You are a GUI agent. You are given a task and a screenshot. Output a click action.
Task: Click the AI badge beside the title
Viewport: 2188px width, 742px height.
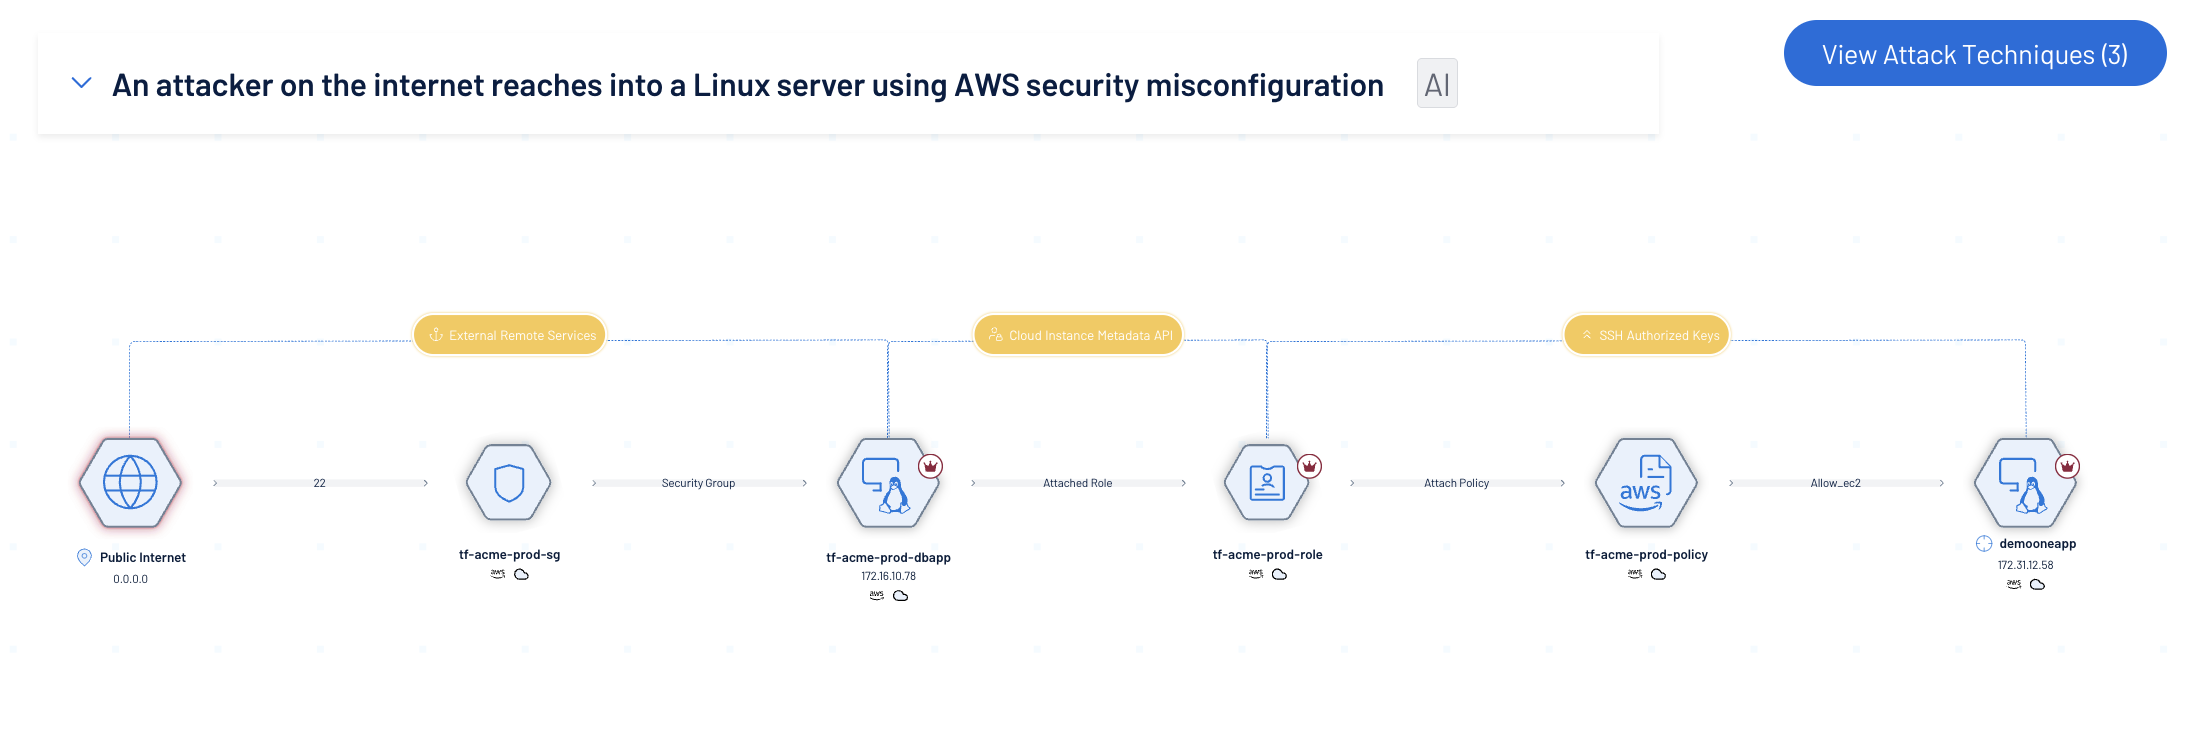(1436, 84)
